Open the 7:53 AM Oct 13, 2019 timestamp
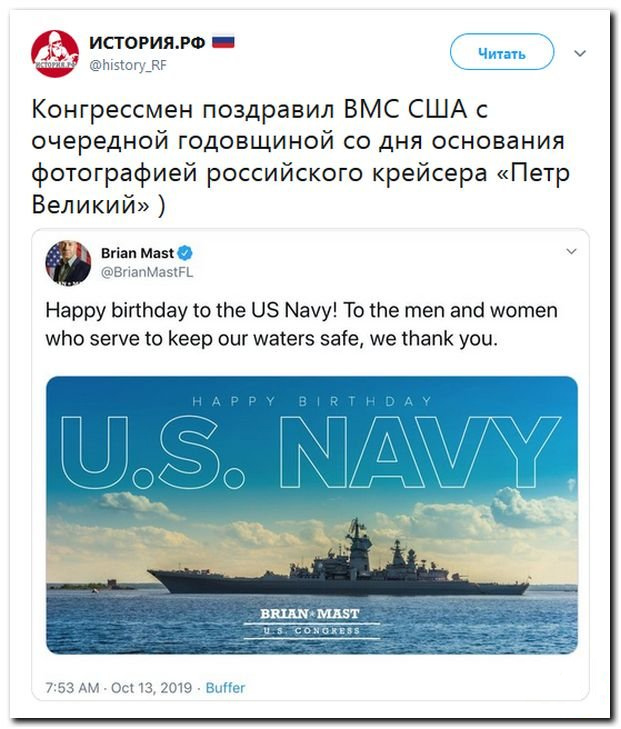Image resolution: width=621 pixels, height=729 pixels. 119,688
